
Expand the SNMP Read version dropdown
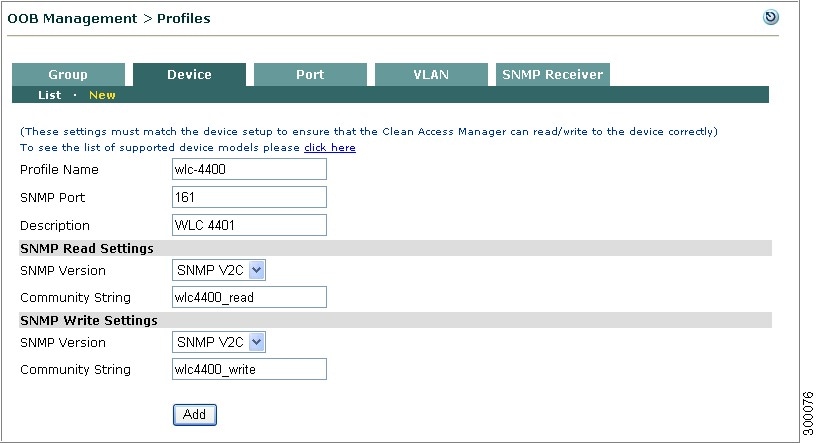point(219,270)
